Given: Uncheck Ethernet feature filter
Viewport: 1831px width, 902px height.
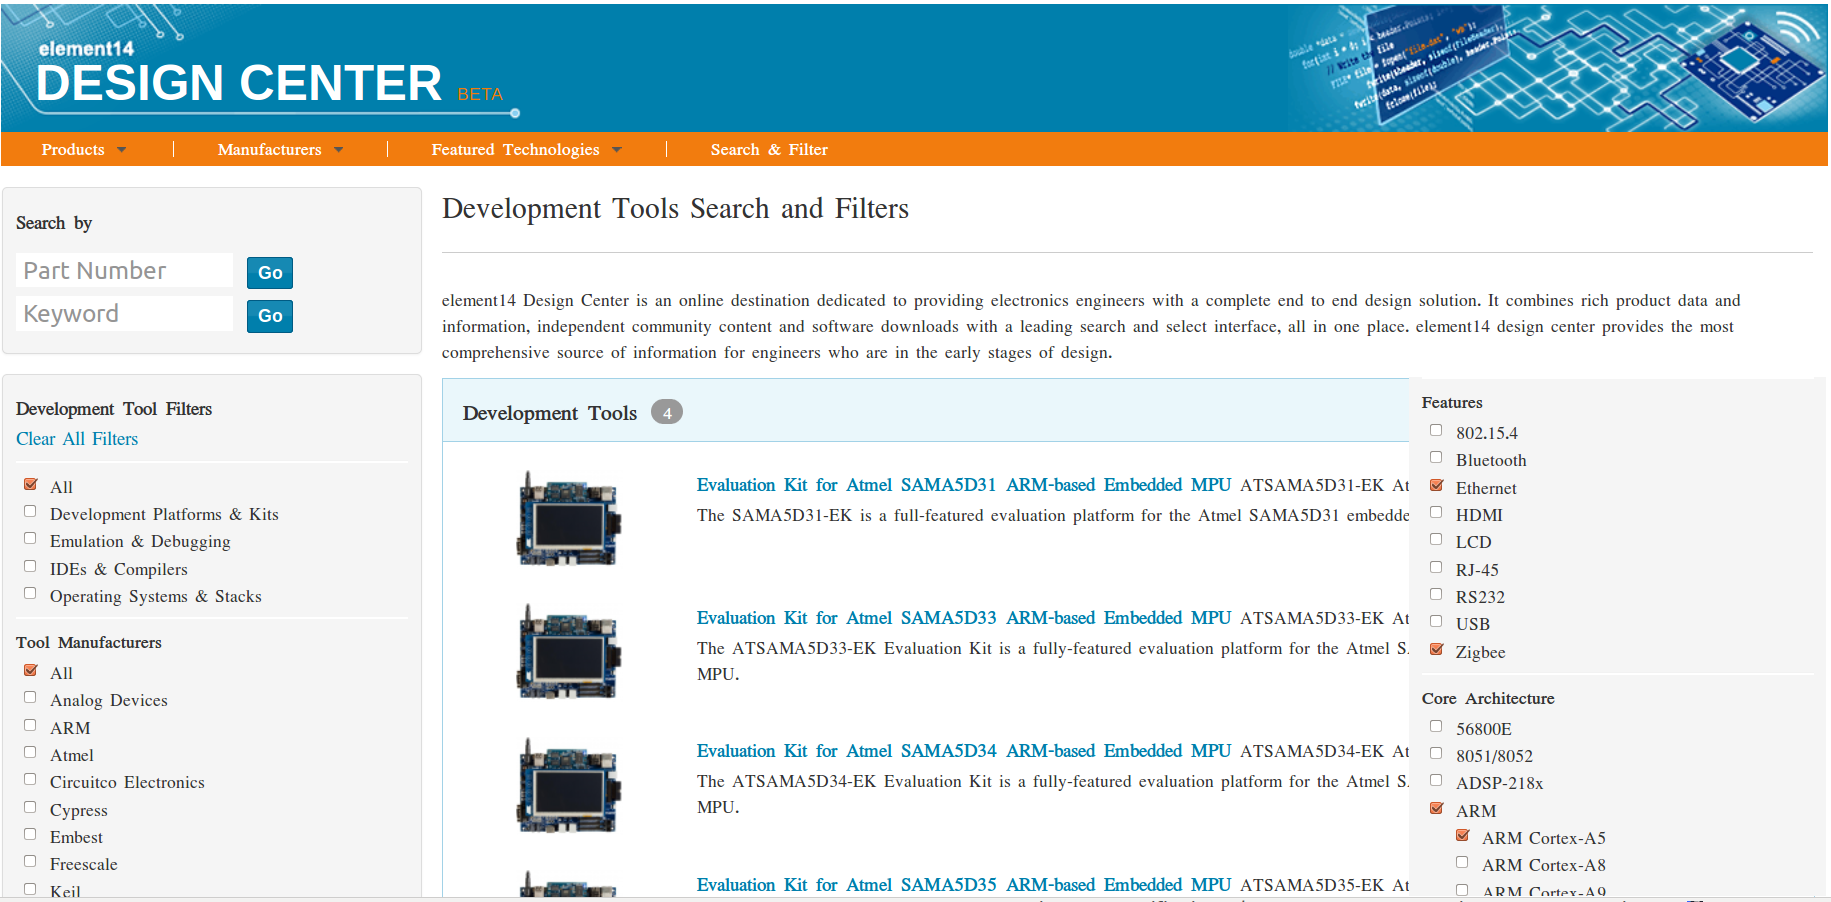Looking at the screenshot, I should (x=1437, y=486).
